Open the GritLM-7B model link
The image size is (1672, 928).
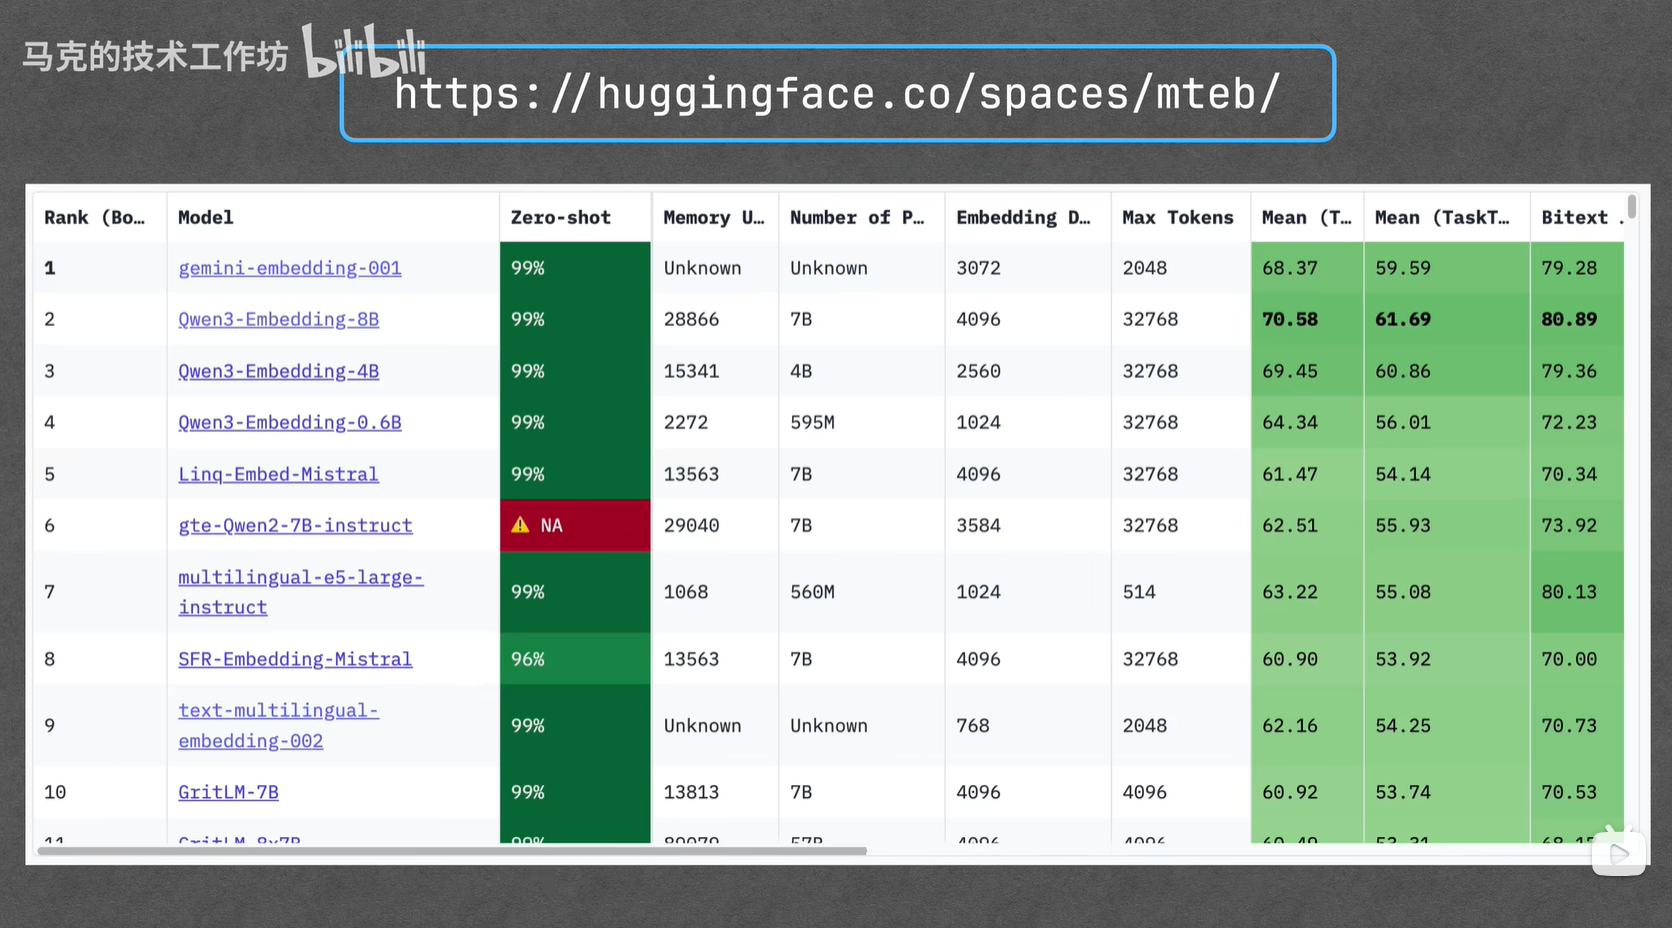point(229,792)
